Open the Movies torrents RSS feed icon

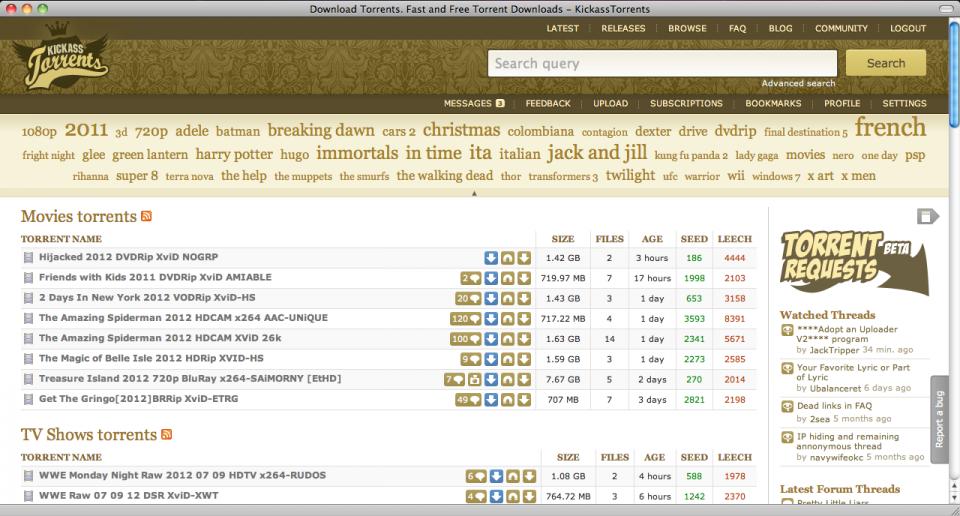click(x=146, y=216)
